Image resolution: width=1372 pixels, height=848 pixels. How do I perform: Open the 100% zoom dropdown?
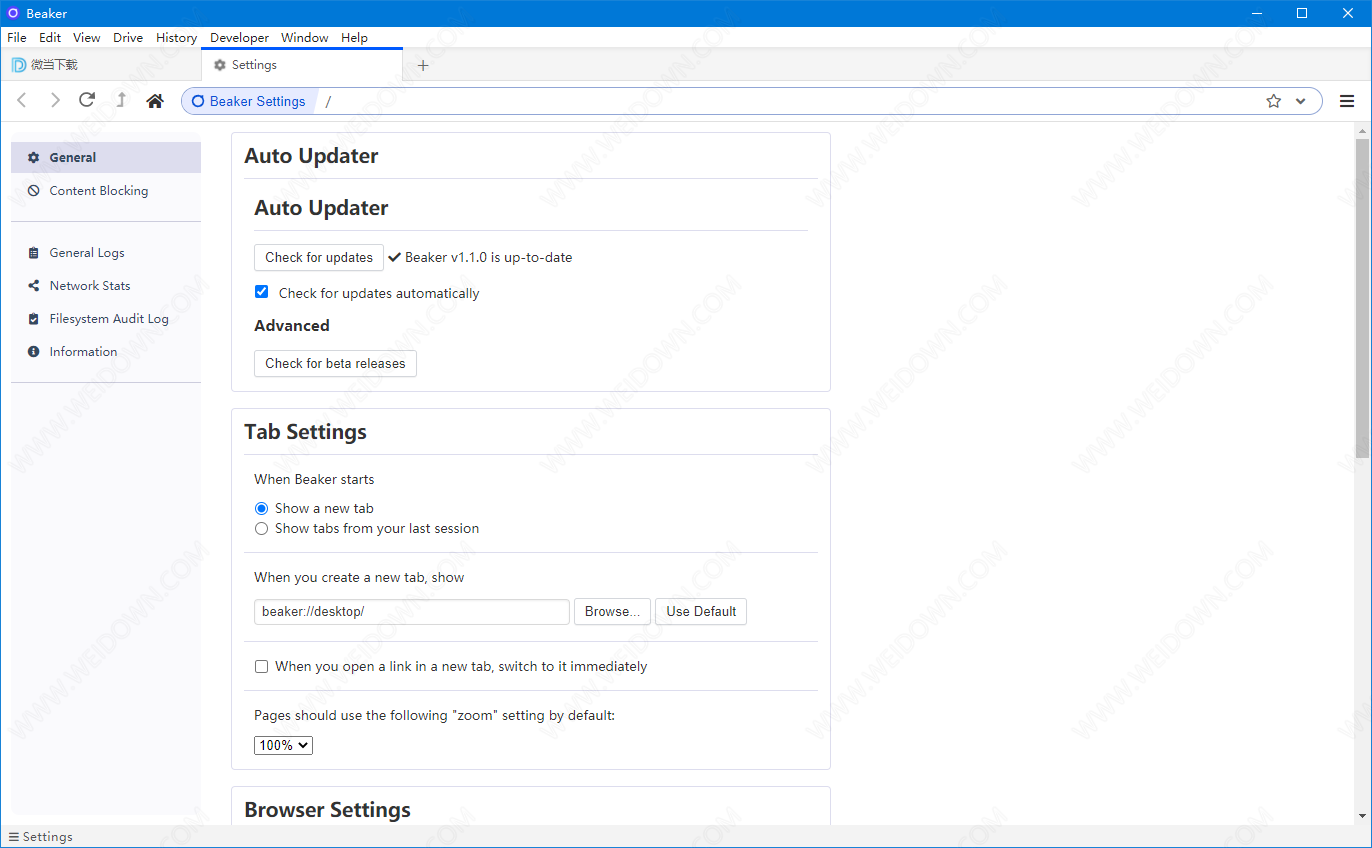click(x=283, y=745)
